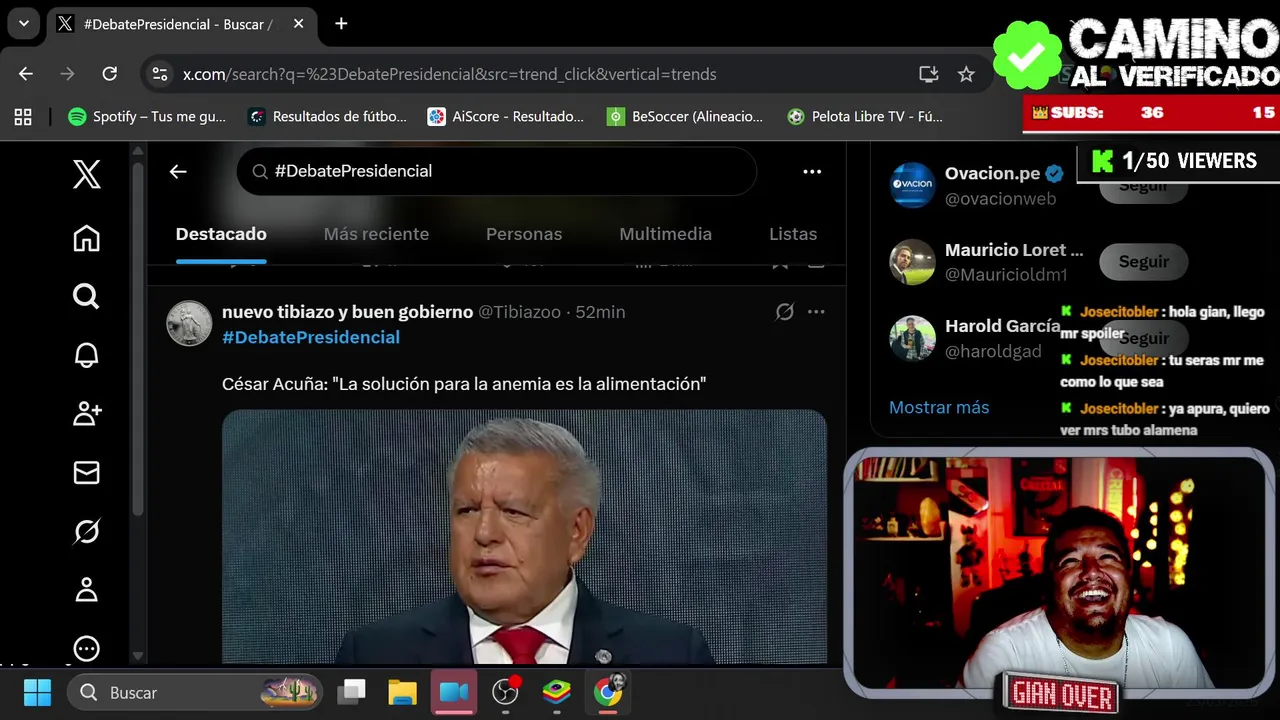Open Pelota Libre TV bookmark

click(865, 117)
